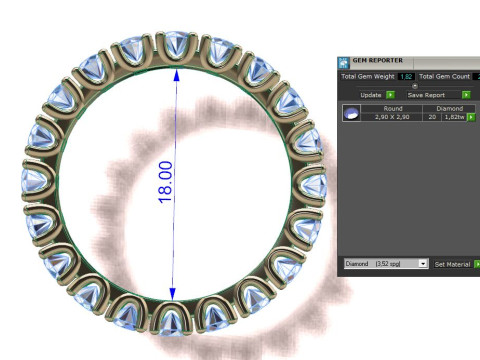480x360 pixels.
Task: Click the green arrow beside 1,82tw
Action: coord(471,117)
